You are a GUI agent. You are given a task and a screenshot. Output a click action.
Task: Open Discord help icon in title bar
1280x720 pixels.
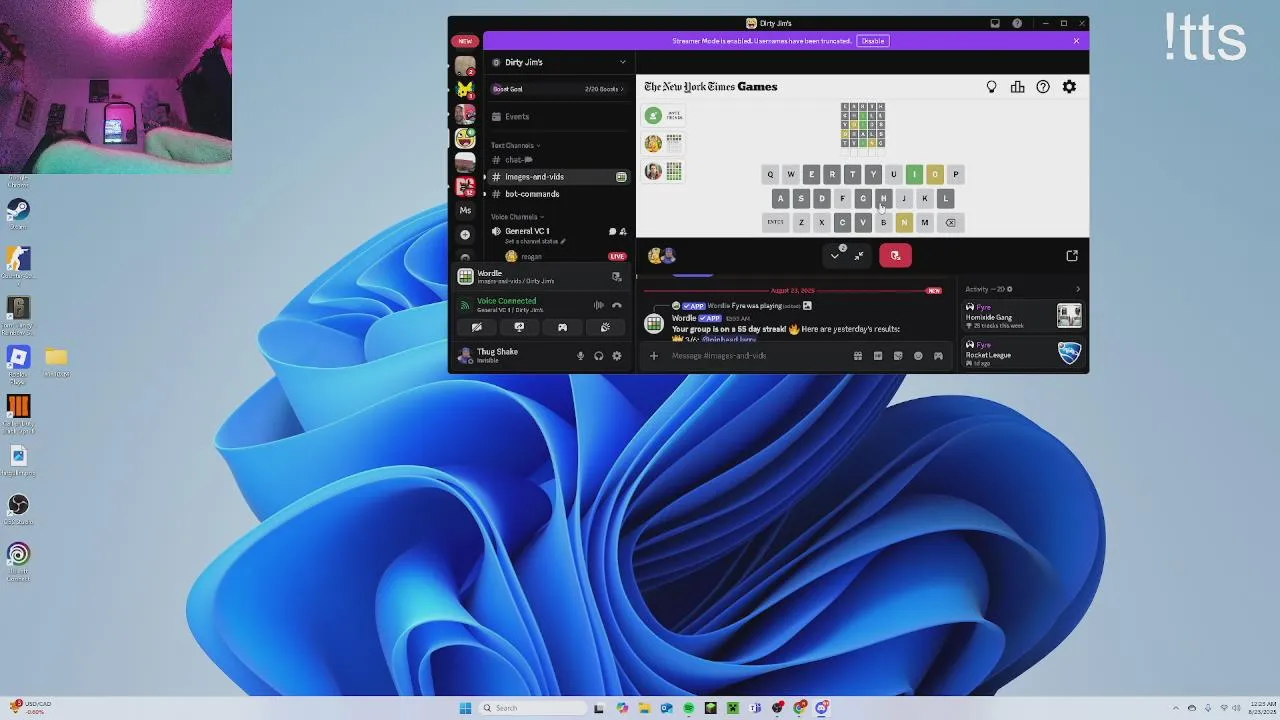(x=1017, y=23)
